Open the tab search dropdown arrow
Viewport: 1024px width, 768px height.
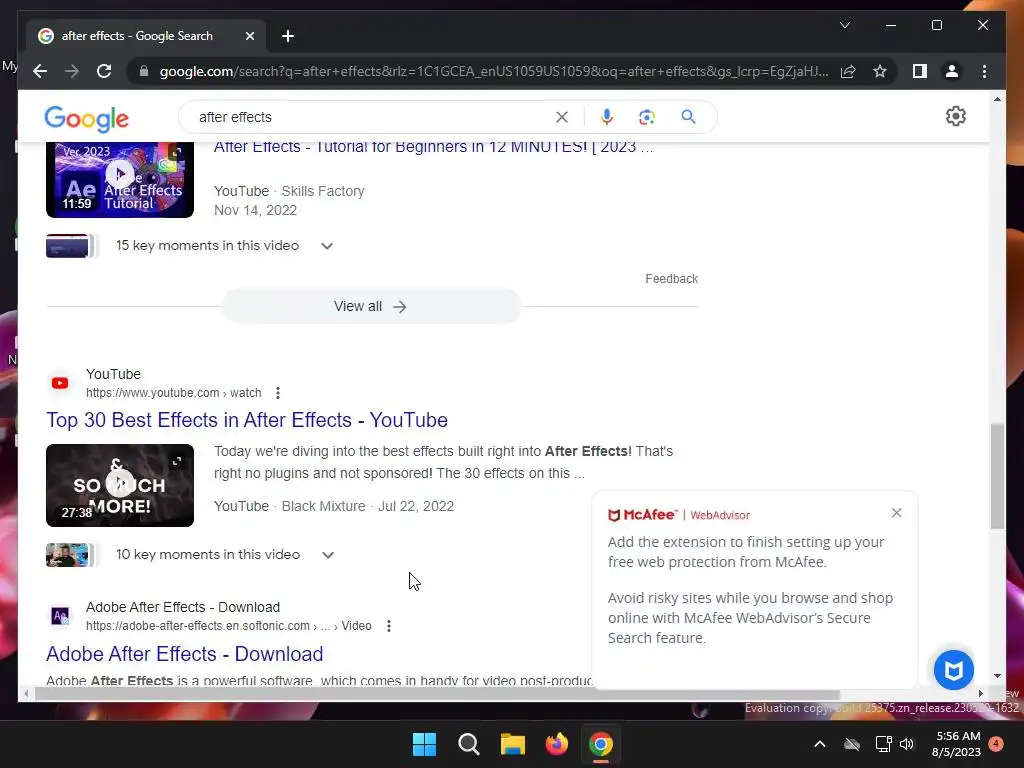844,25
